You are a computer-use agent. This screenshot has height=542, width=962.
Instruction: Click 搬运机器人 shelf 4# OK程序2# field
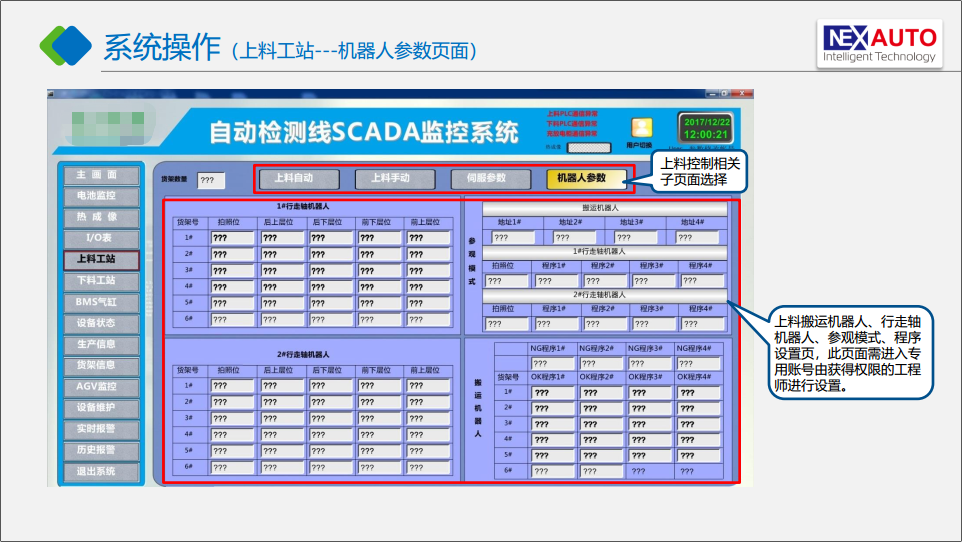(x=601, y=440)
